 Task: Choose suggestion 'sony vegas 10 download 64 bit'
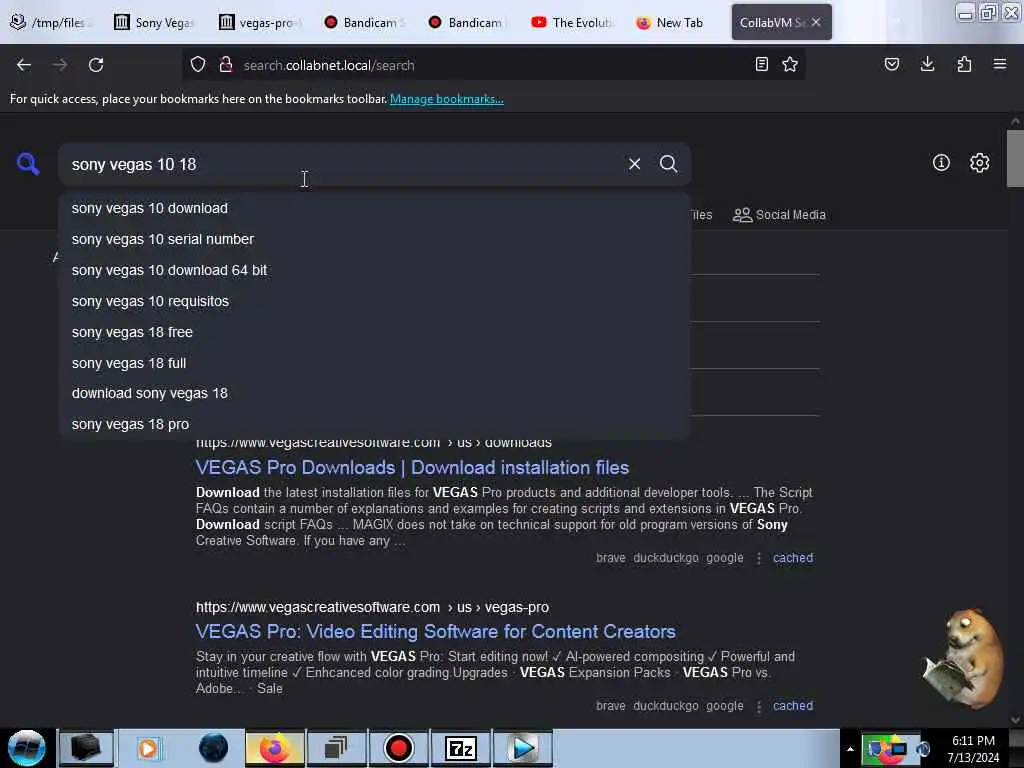click(x=374, y=270)
